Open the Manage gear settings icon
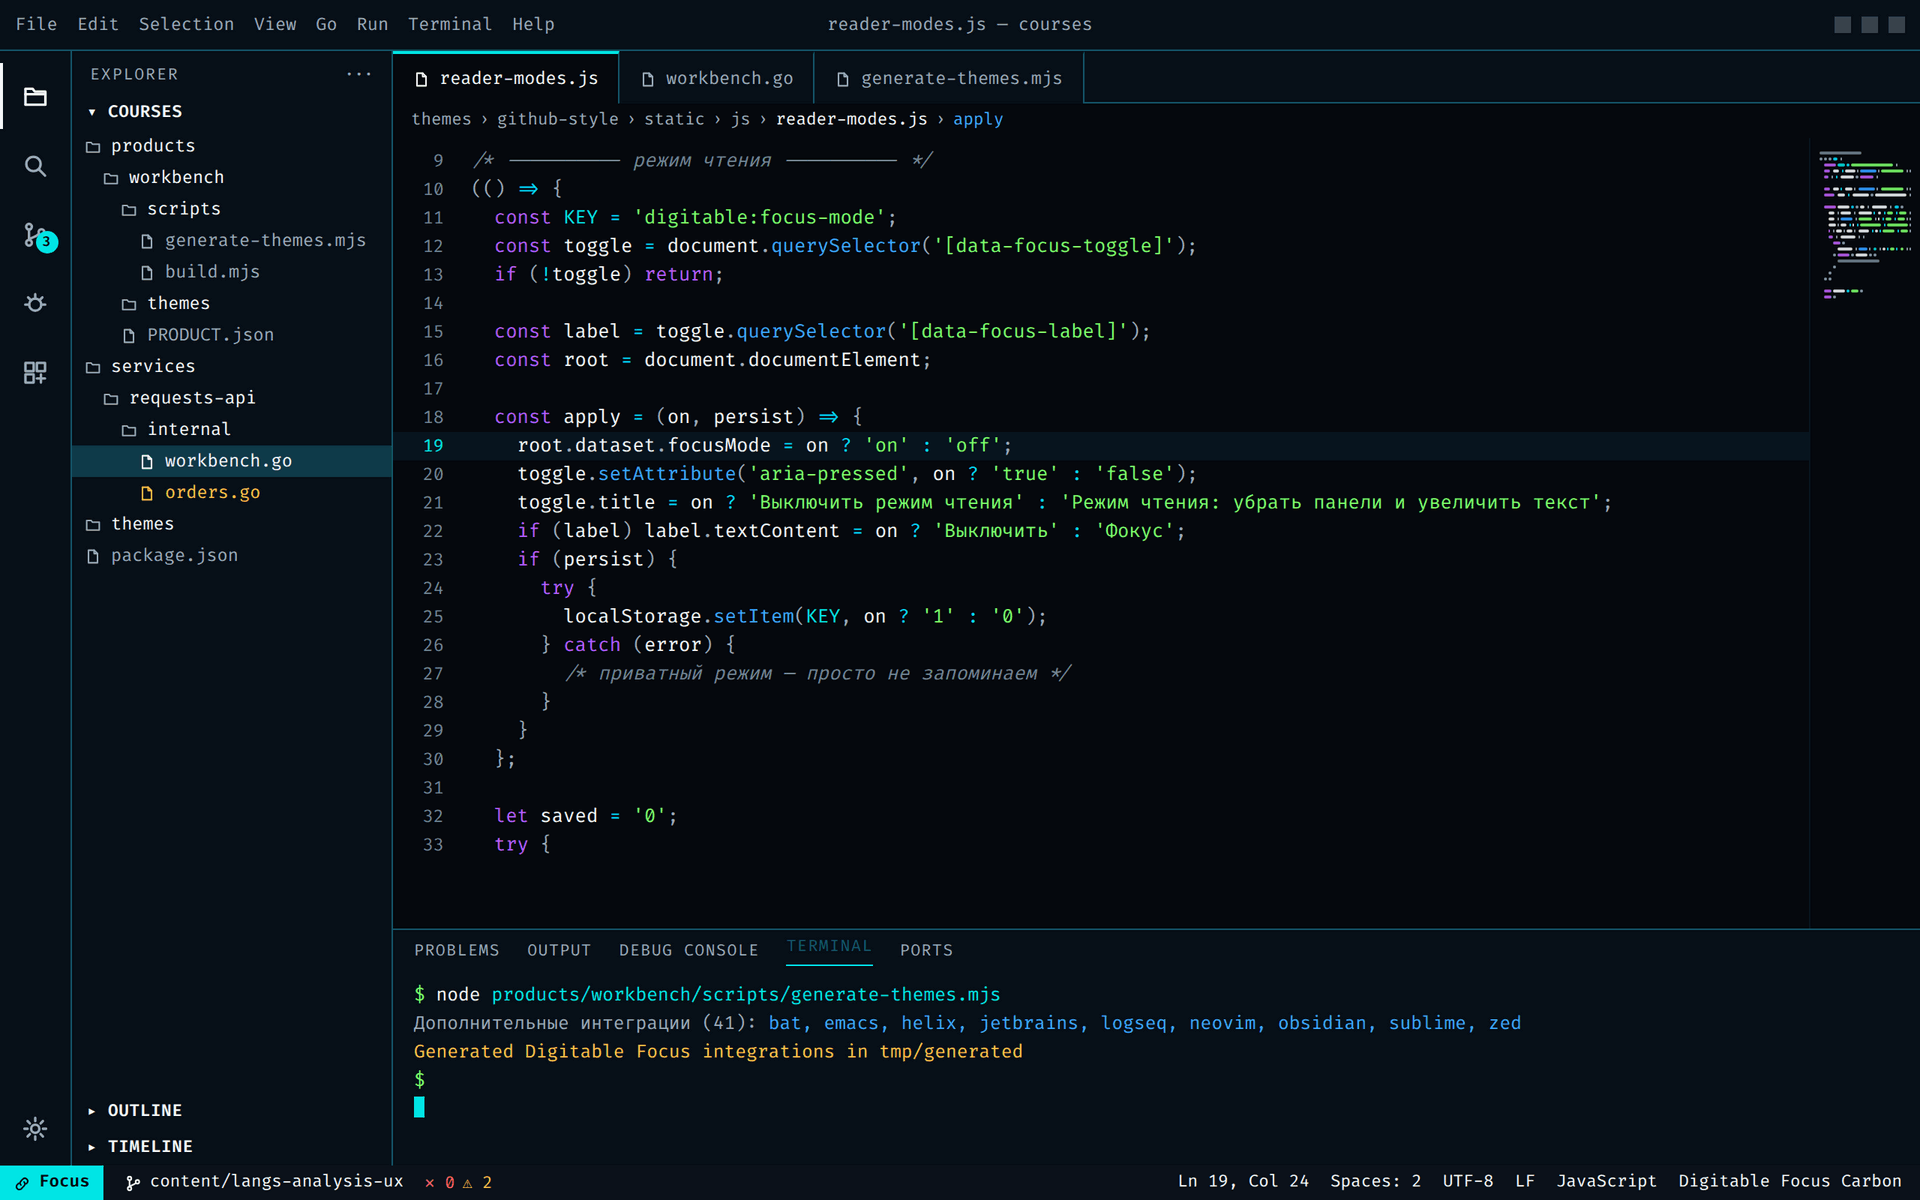1920x1200 pixels. (x=35, y=1129)
